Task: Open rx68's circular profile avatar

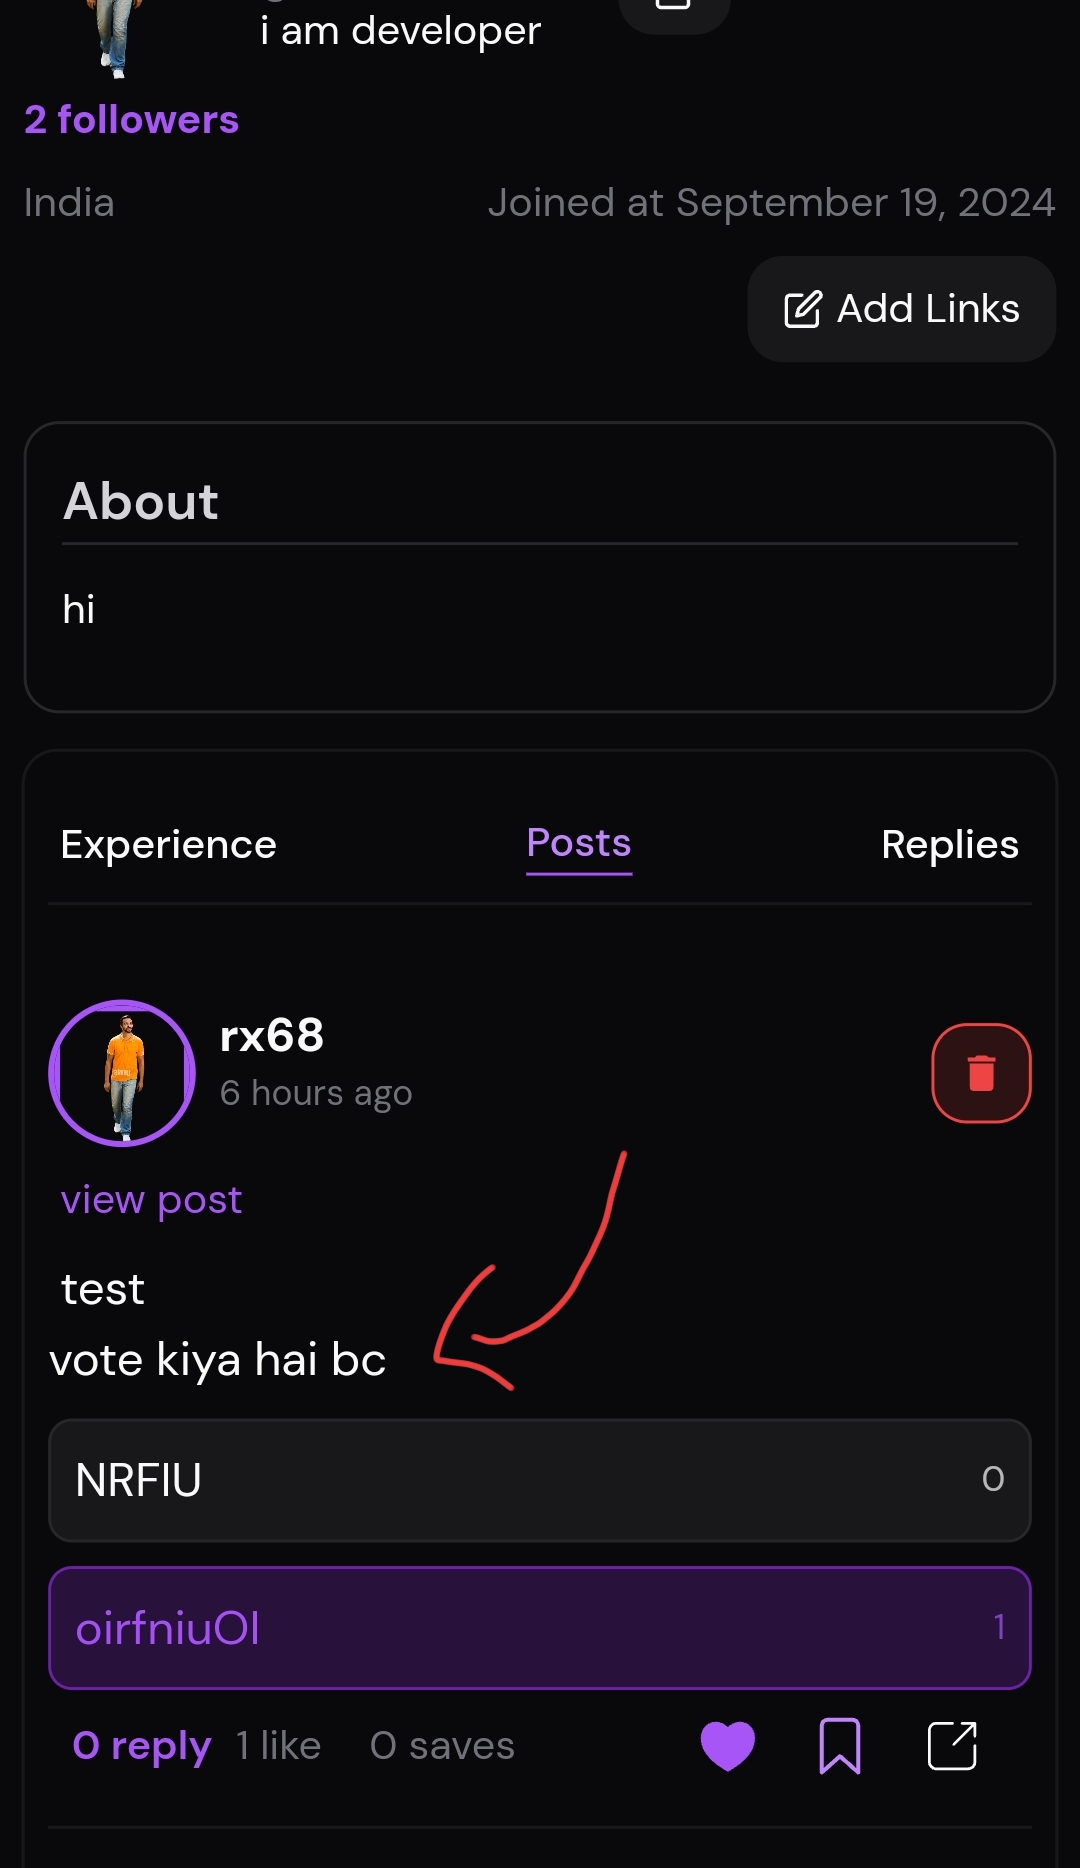Action: click(x=122, y=1073)
